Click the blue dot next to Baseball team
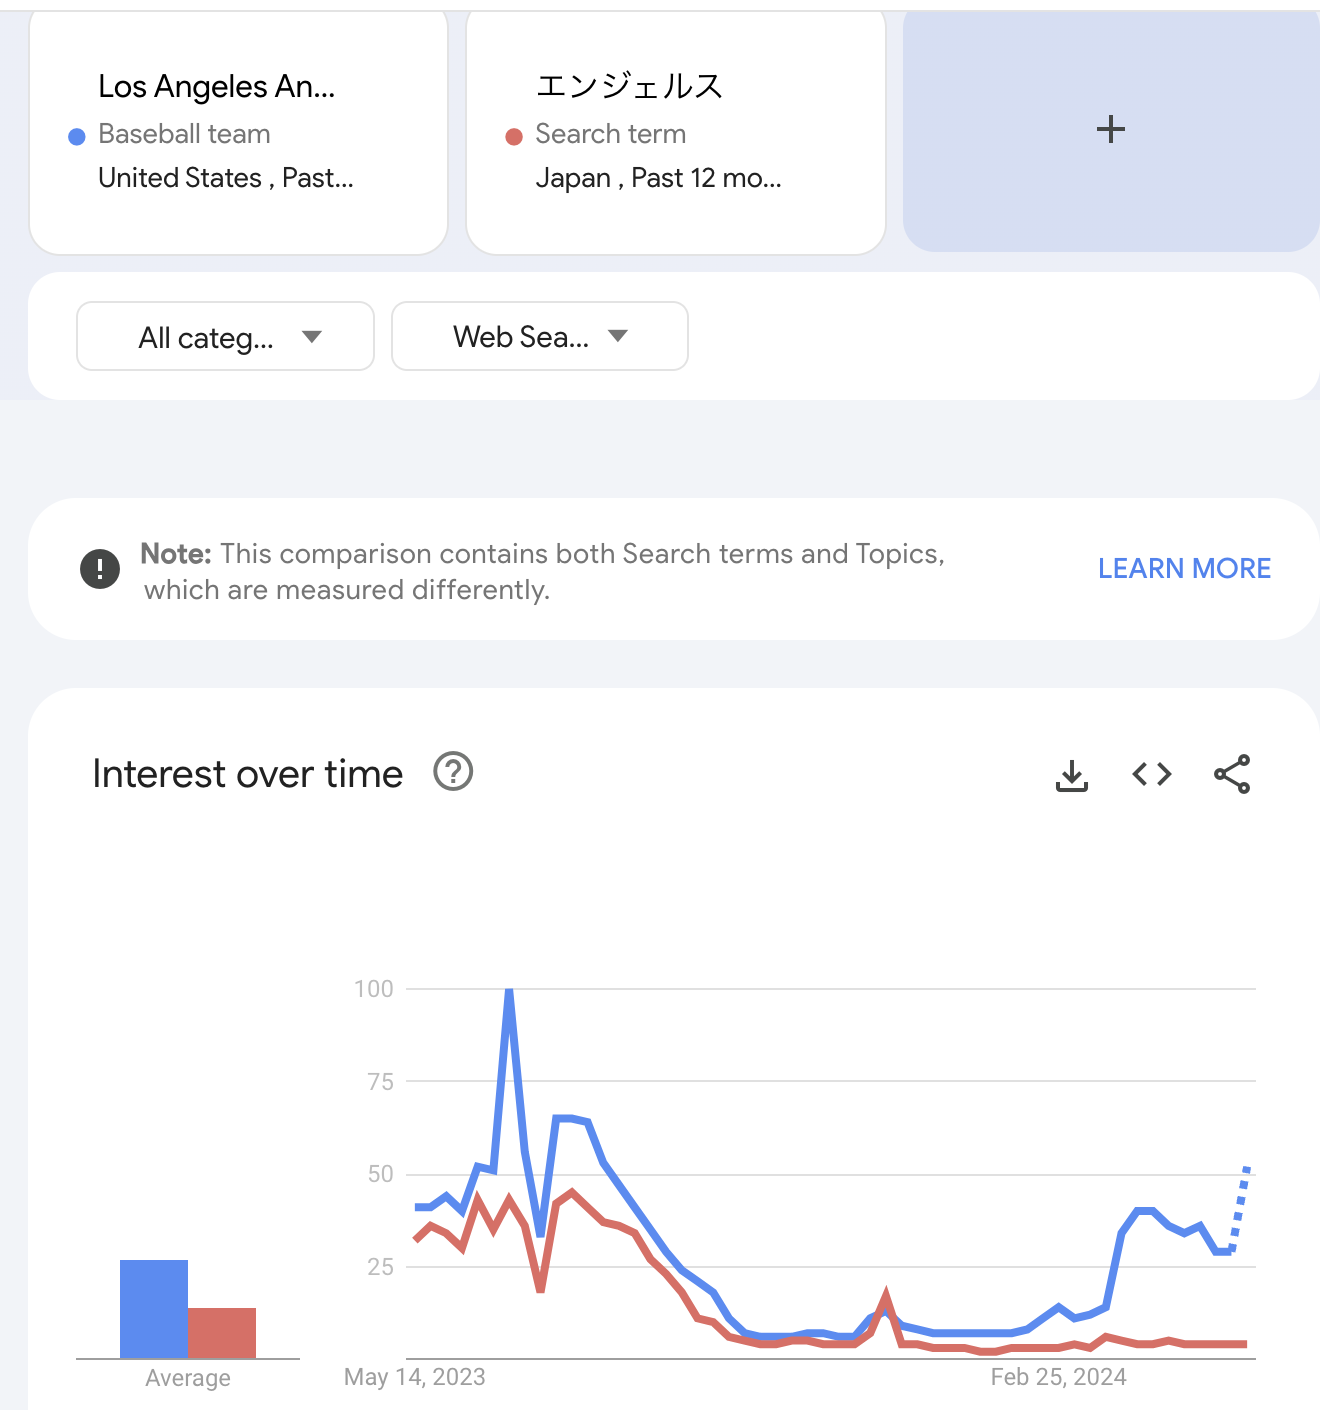The image size is (1320, 1410). coord(77,137)
